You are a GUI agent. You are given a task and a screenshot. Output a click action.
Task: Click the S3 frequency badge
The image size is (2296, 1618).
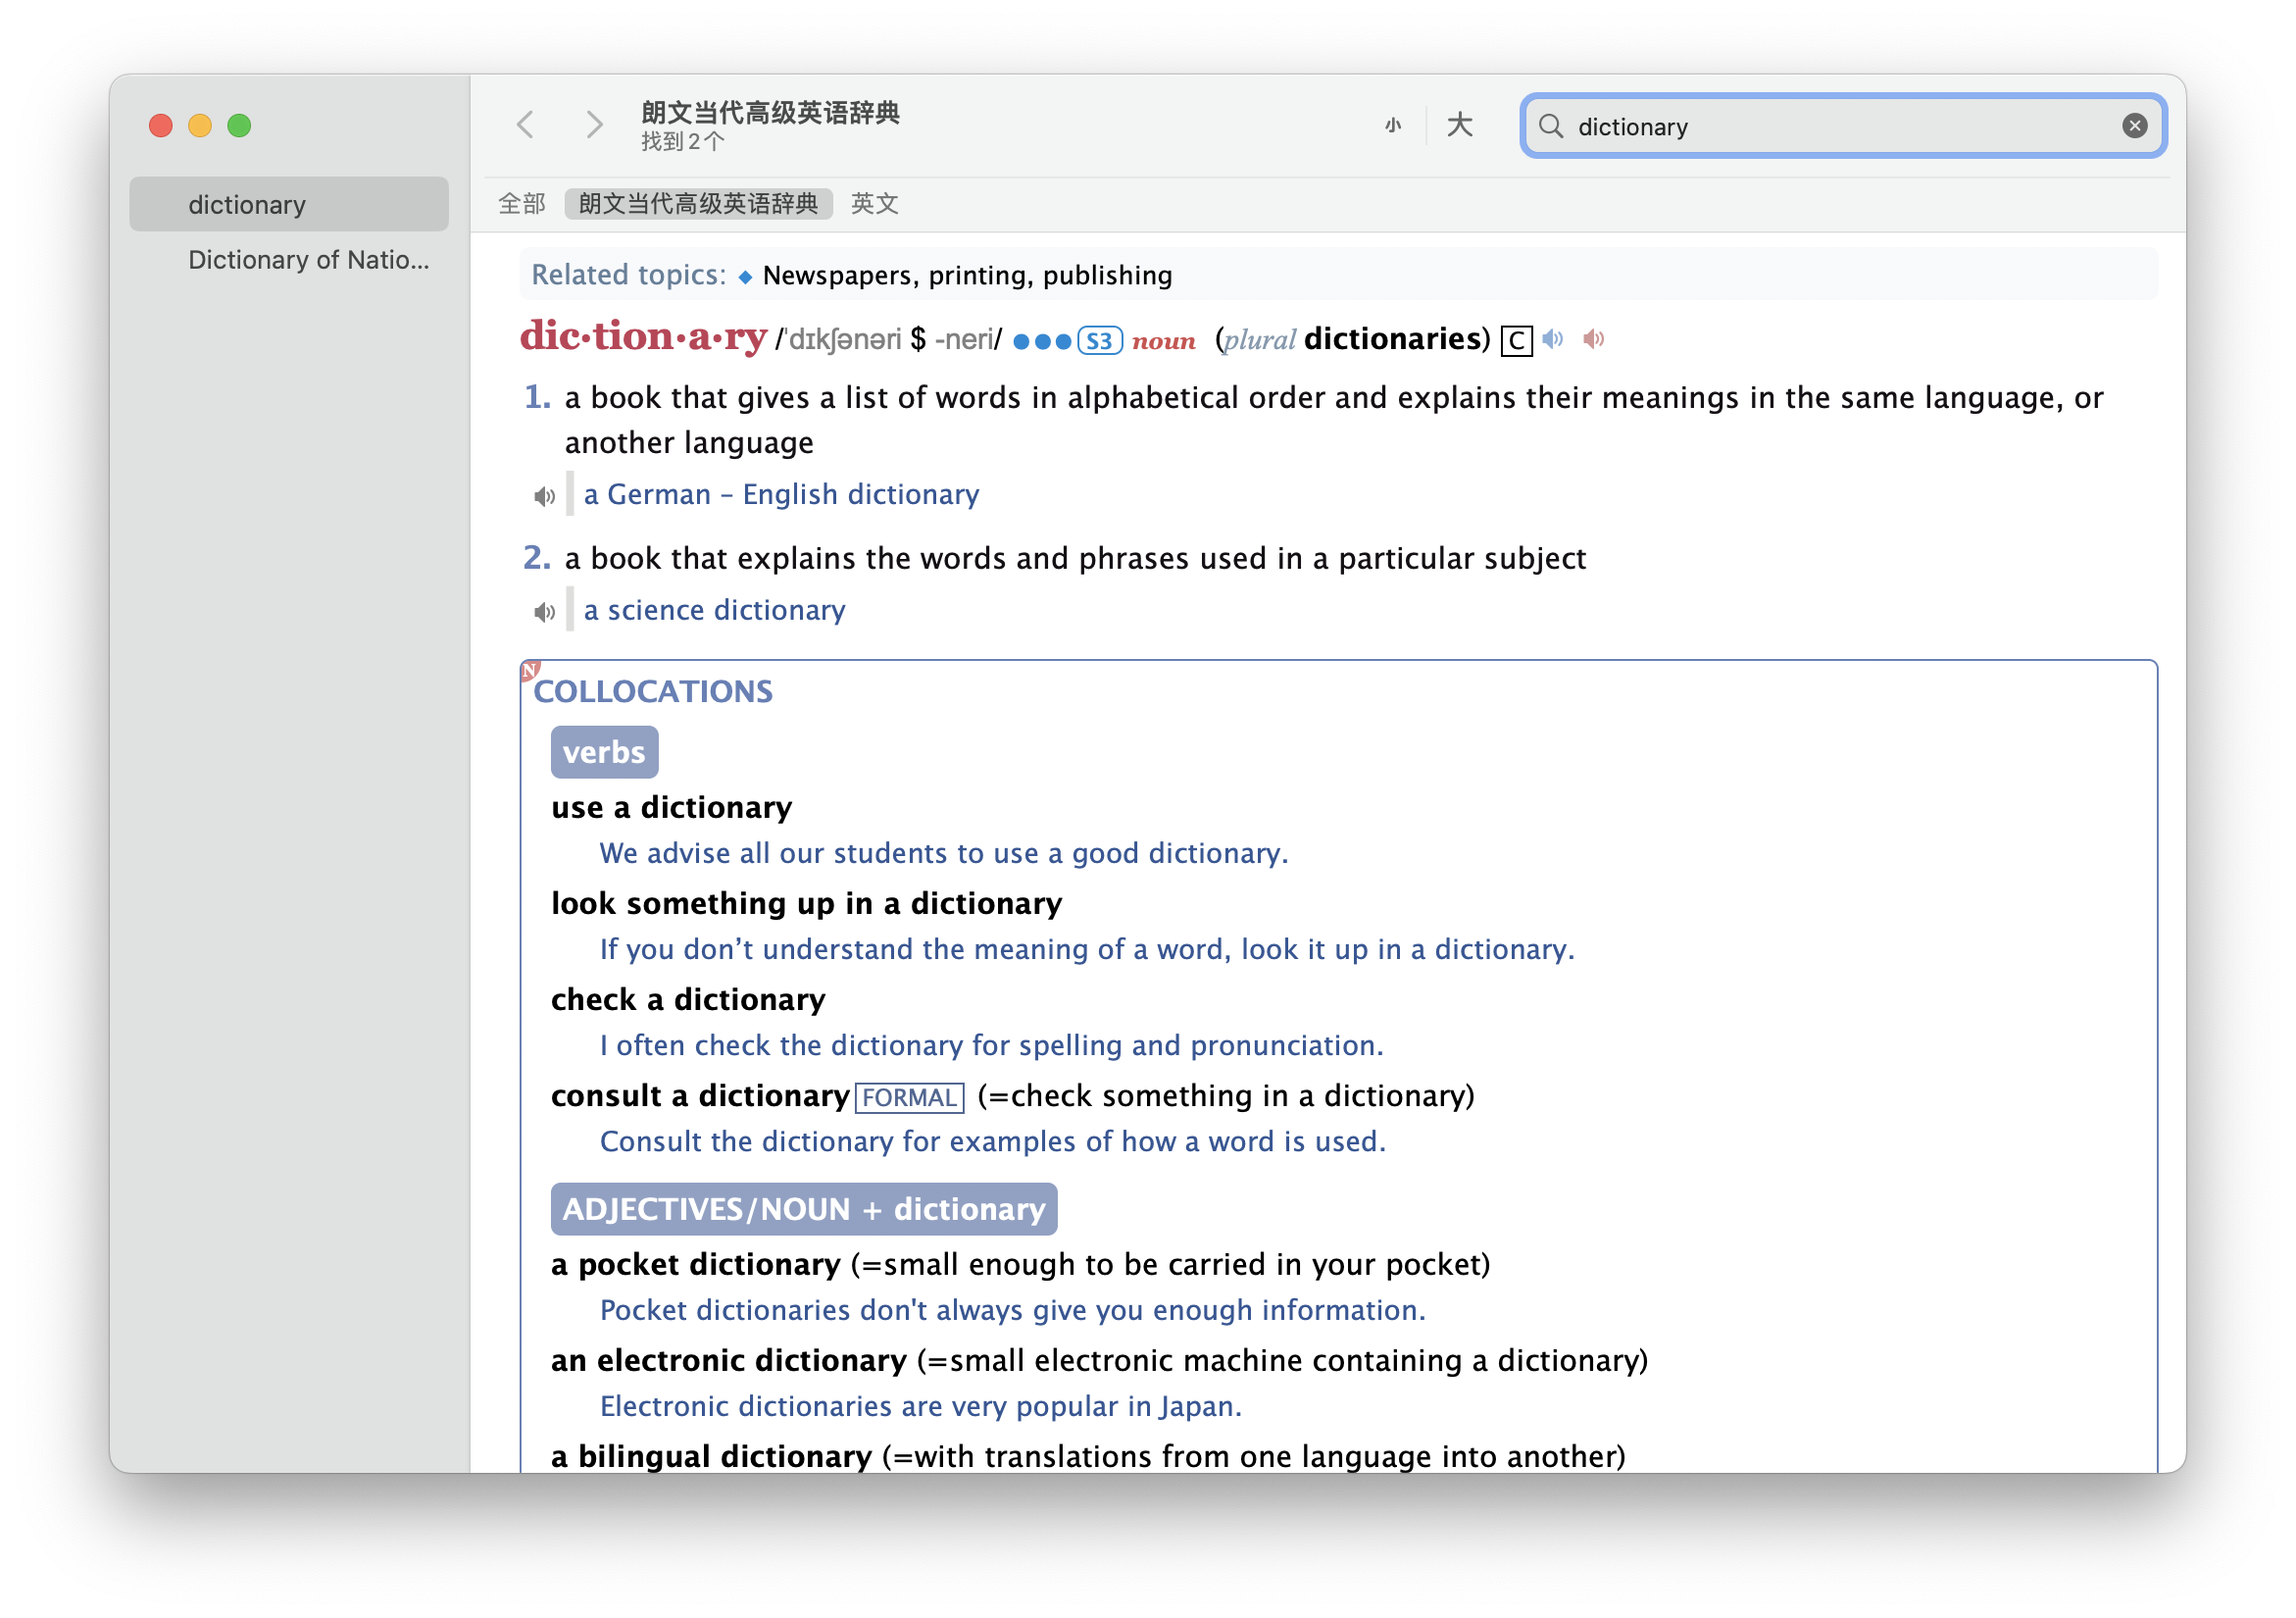[x=1099, y=341]
